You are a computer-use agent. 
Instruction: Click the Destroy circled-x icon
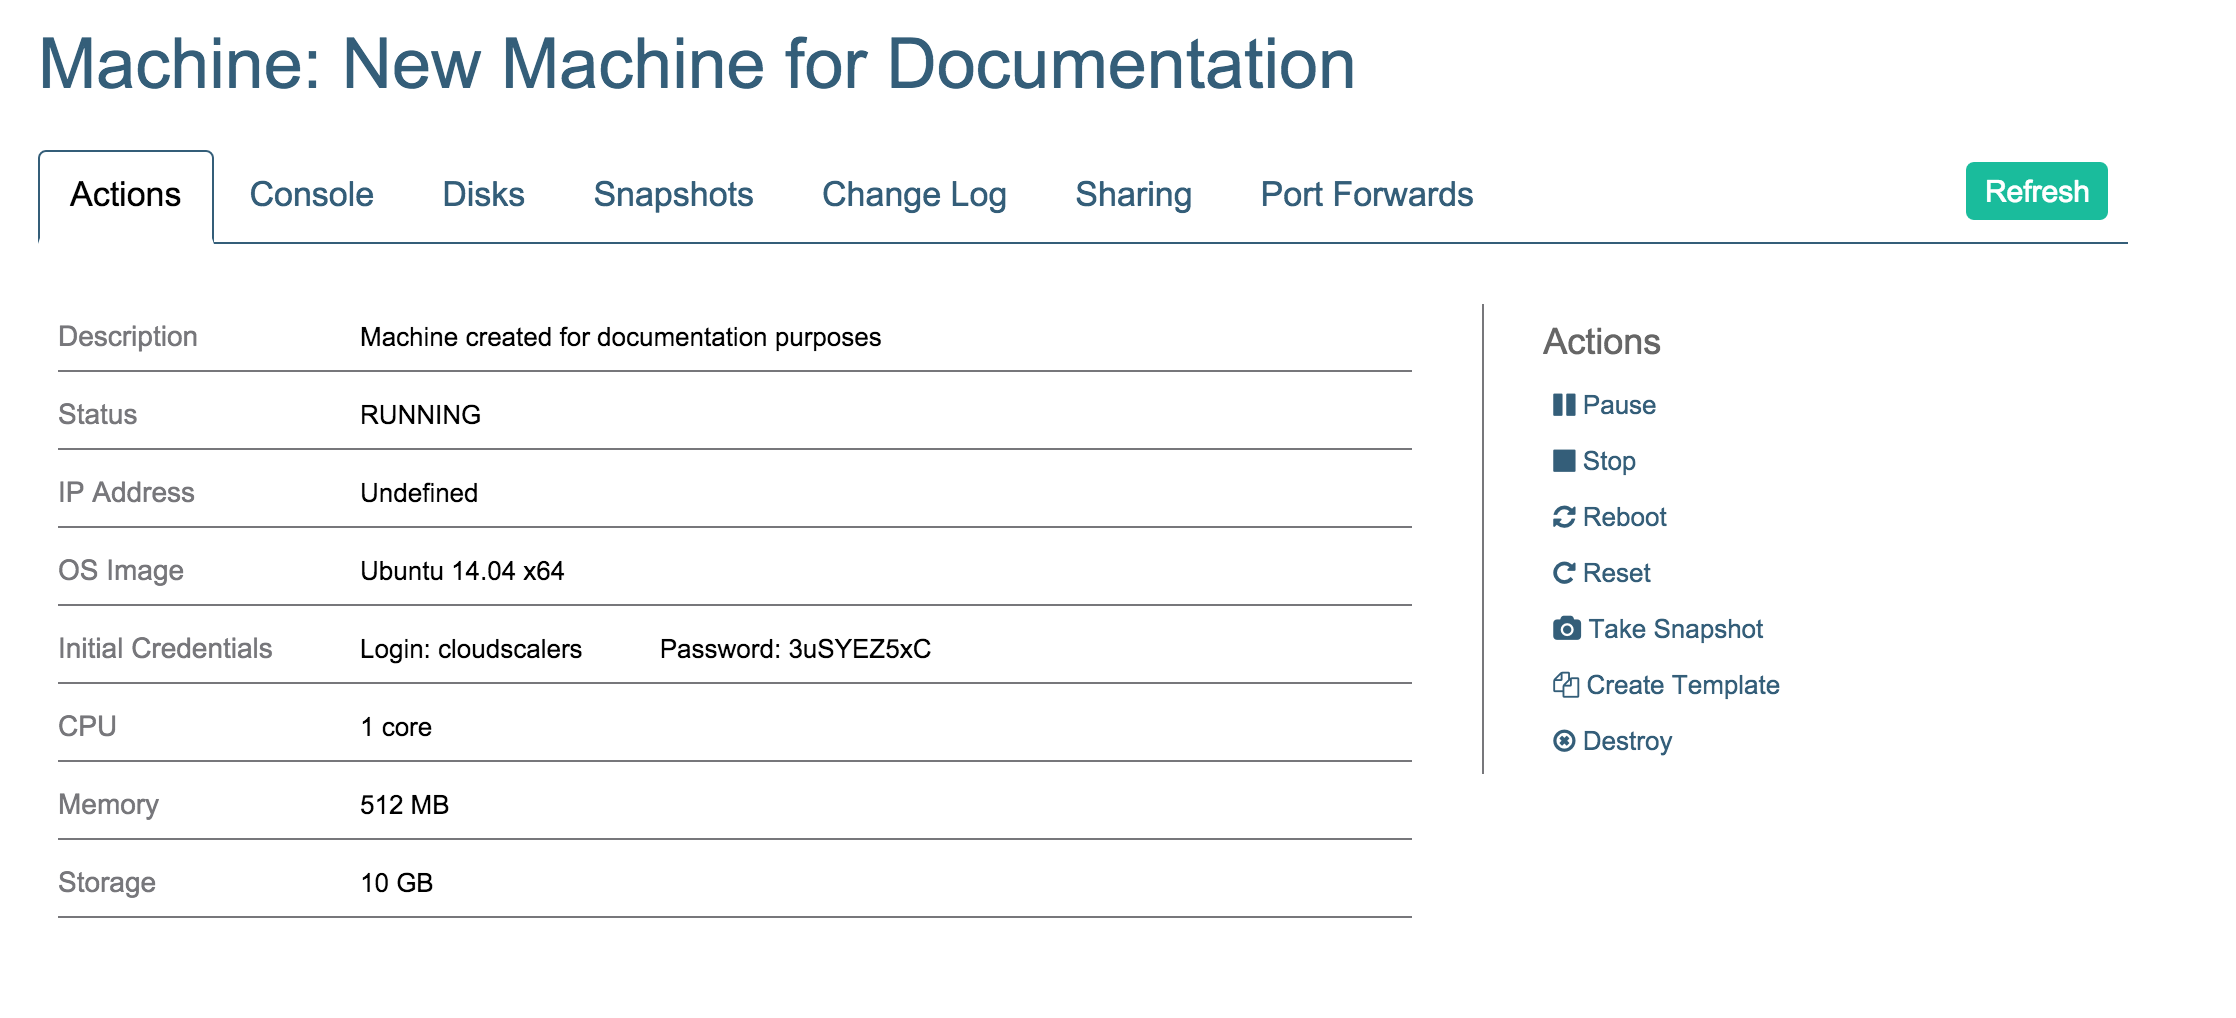click(x=1564, y=741)
